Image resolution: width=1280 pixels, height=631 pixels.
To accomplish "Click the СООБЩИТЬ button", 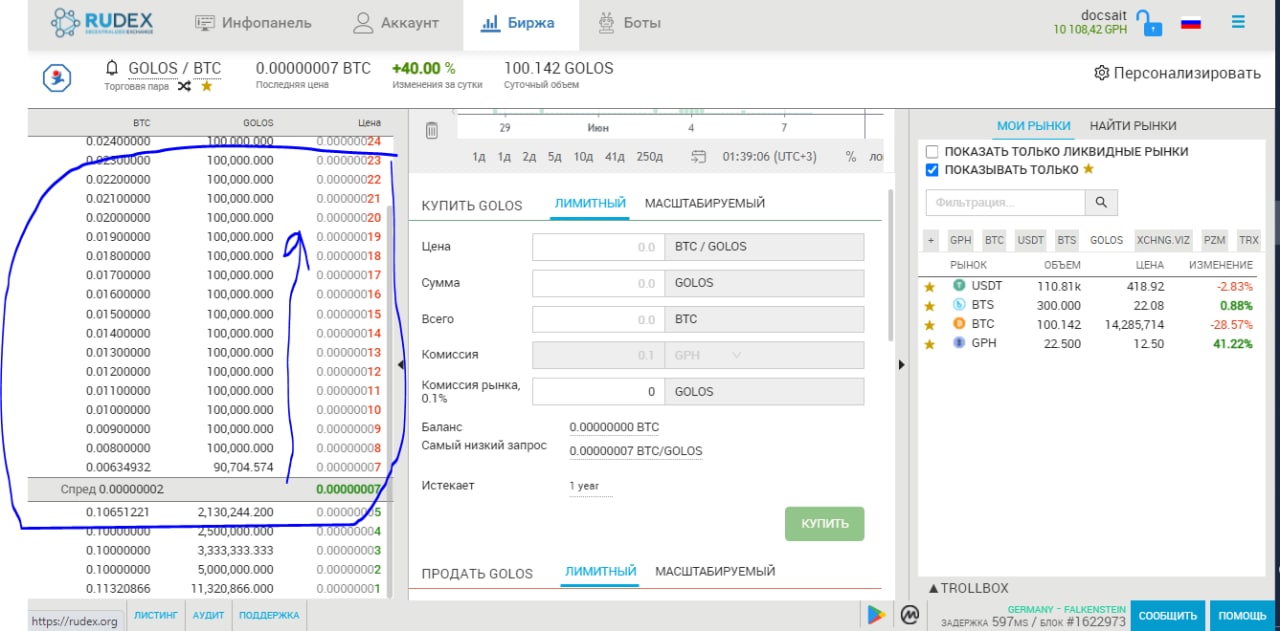I will (1168, 616).
